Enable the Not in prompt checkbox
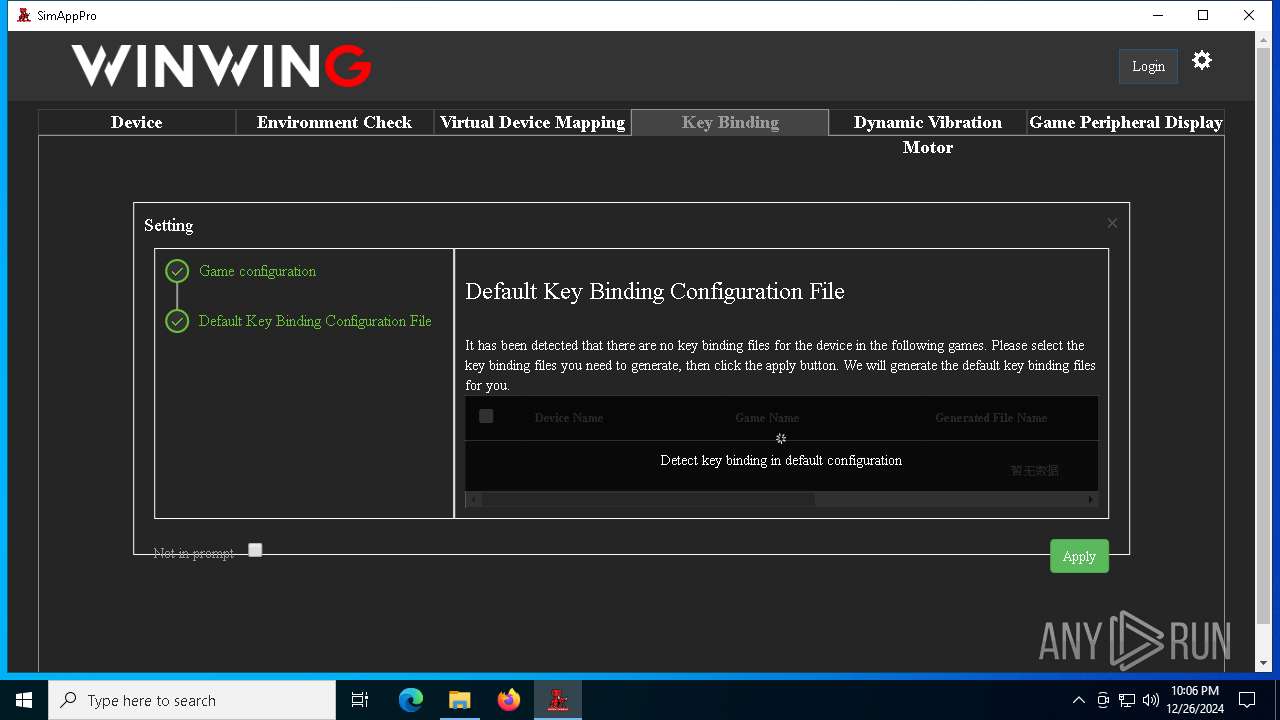Image resolution: width=1280 pixels, height=720 pixels. point(255,550)
